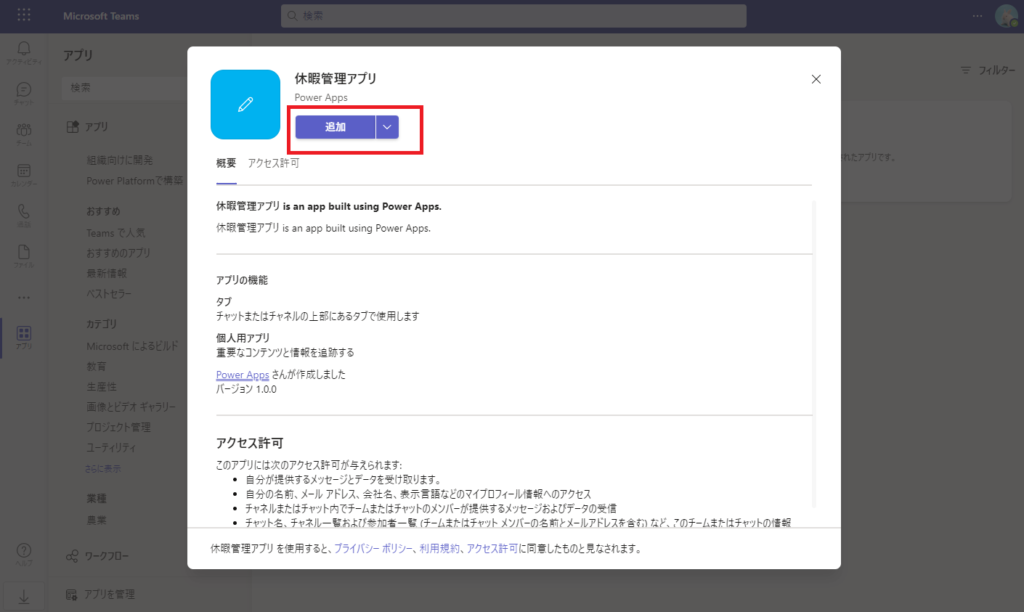Screen dimensions: 1024x612
Task: Select 組織向けに開発 in sidebar
Action: (x=120, y=160)
